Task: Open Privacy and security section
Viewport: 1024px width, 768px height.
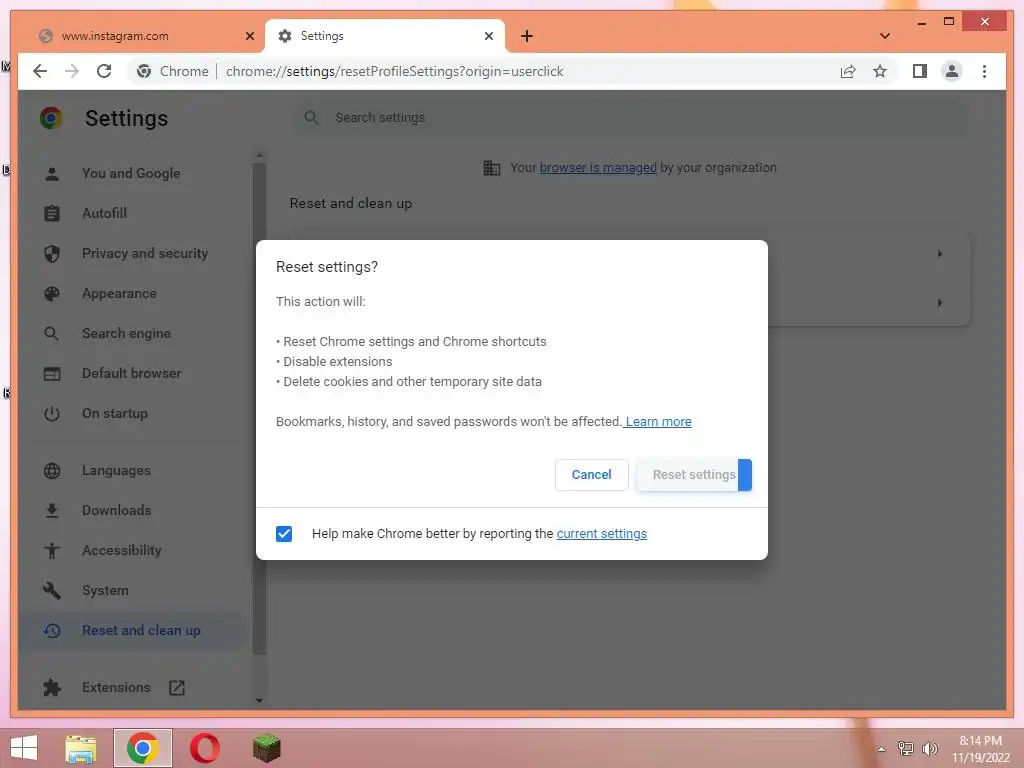Action: [x=145, y=253]
